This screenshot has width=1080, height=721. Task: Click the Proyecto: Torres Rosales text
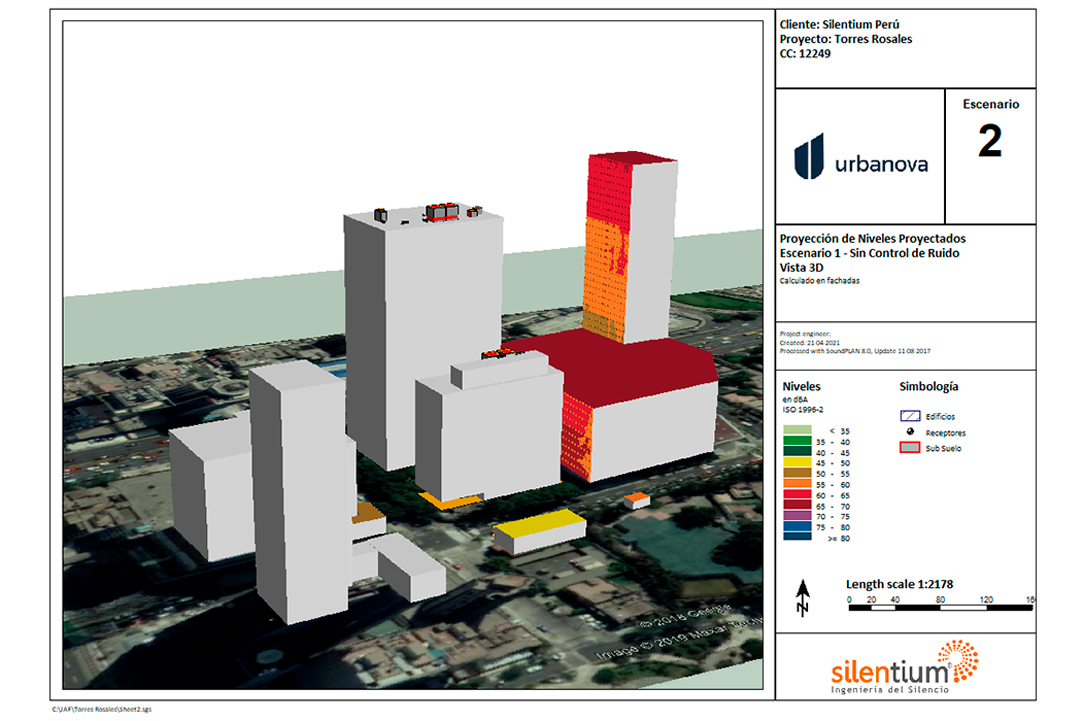point(845,40)
